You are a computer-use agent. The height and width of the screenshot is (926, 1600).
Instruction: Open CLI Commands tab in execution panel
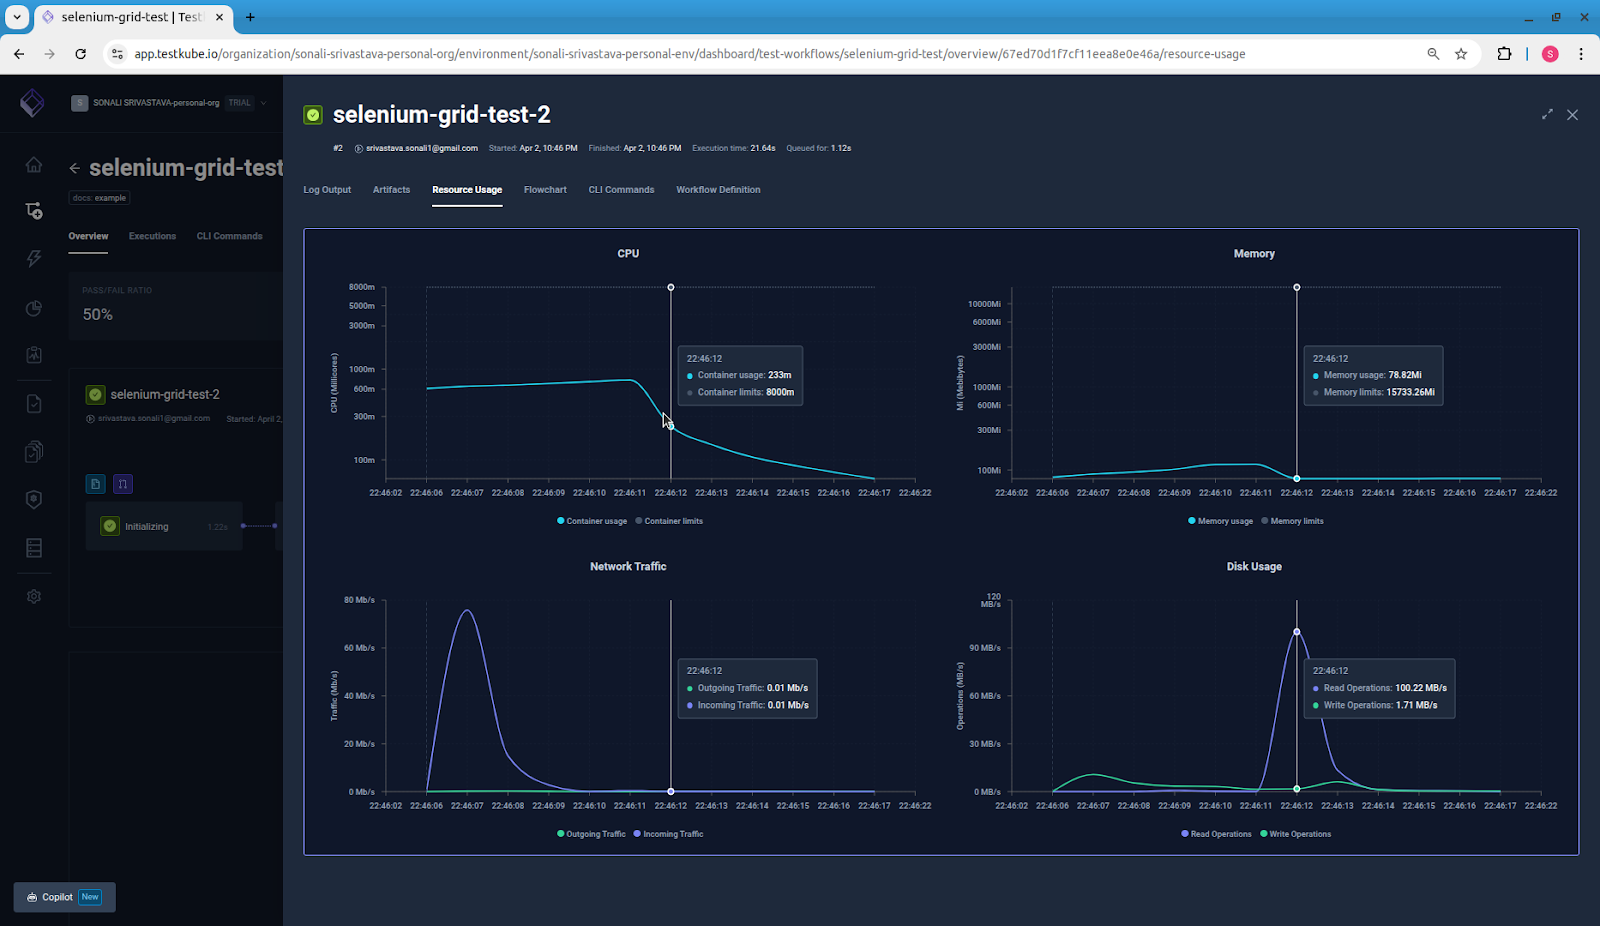(621, 190)
